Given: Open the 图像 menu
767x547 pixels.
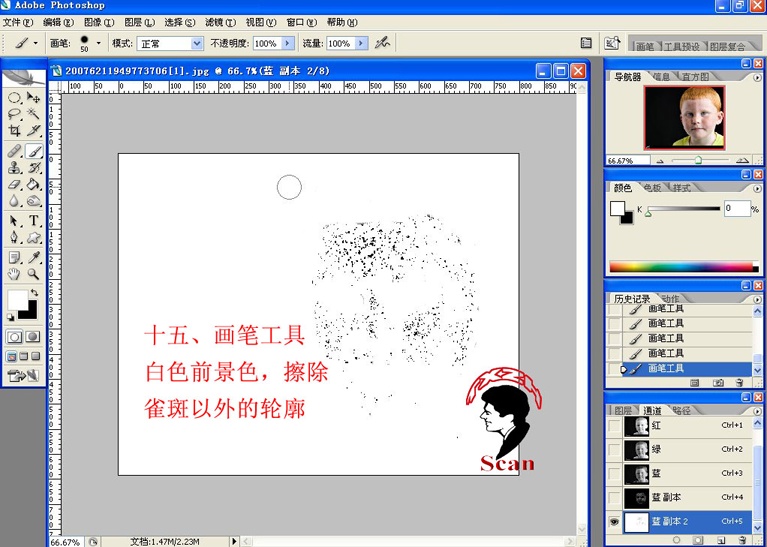Looking at the screenshot, I should tap(99, 23).
